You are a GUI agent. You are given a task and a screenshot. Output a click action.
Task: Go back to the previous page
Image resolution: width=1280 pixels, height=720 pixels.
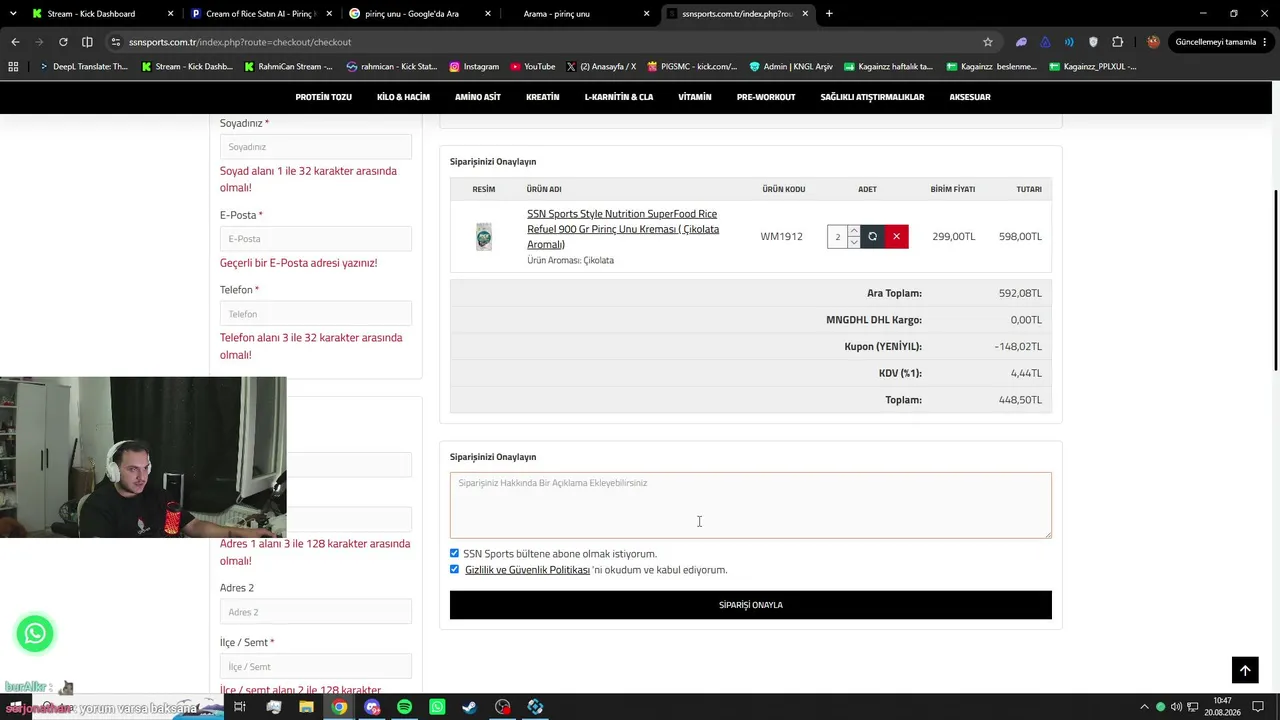15,42
